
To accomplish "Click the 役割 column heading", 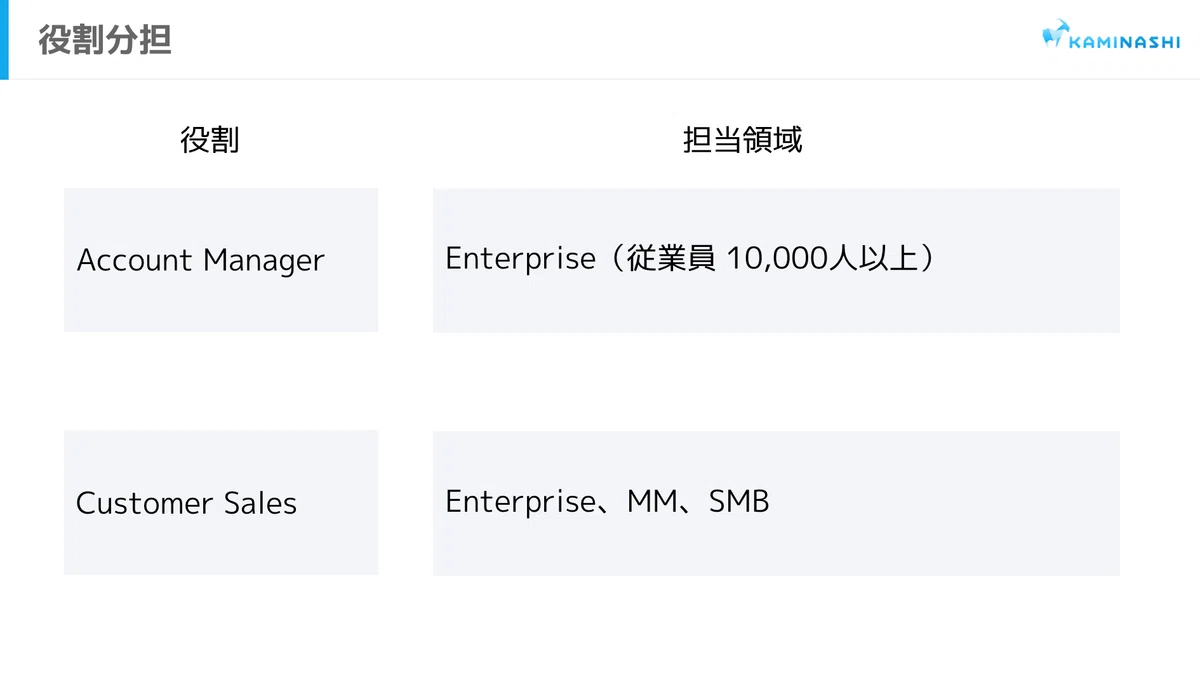I will click(210, 140).
